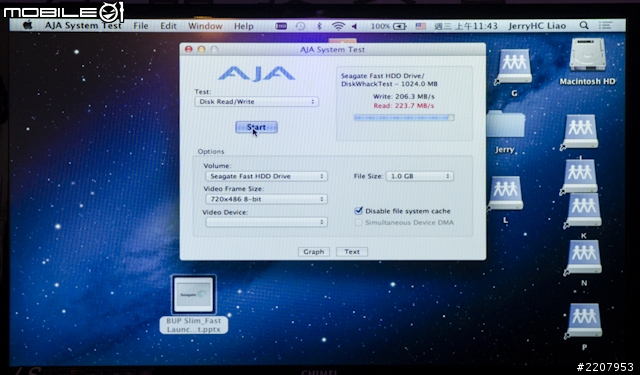Click the Start button

[256, 127]
